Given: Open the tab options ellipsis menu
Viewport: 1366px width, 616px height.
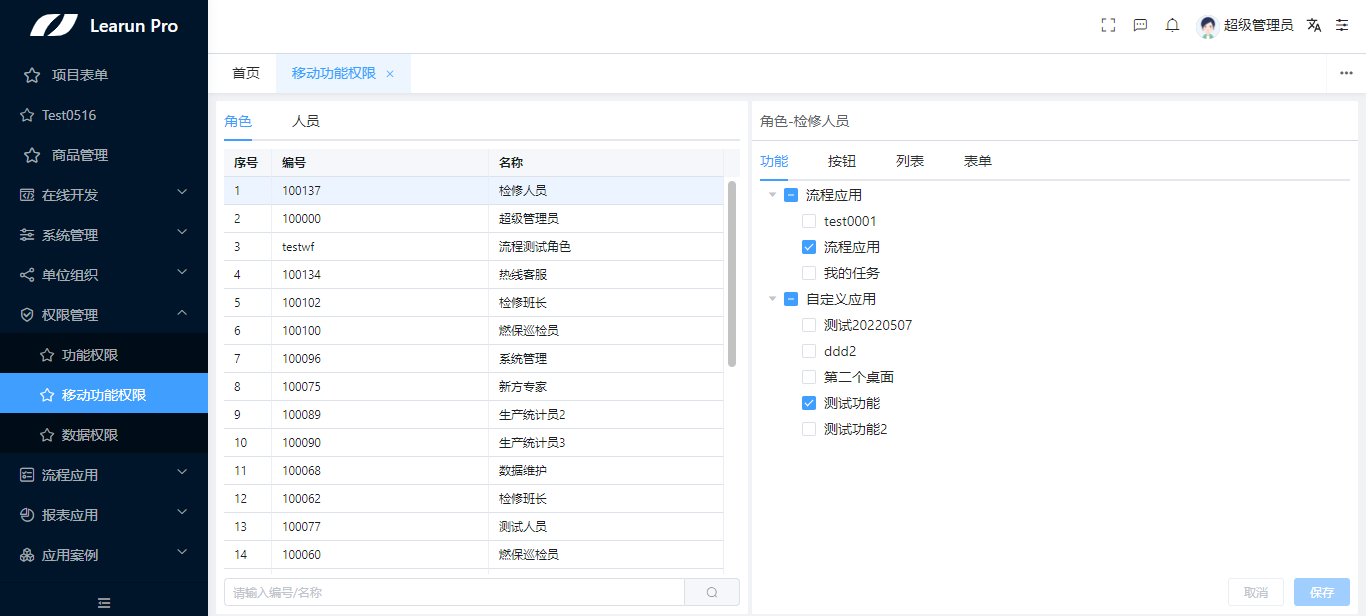Looking at the screenshot, I should click(x=1346, y=73).
